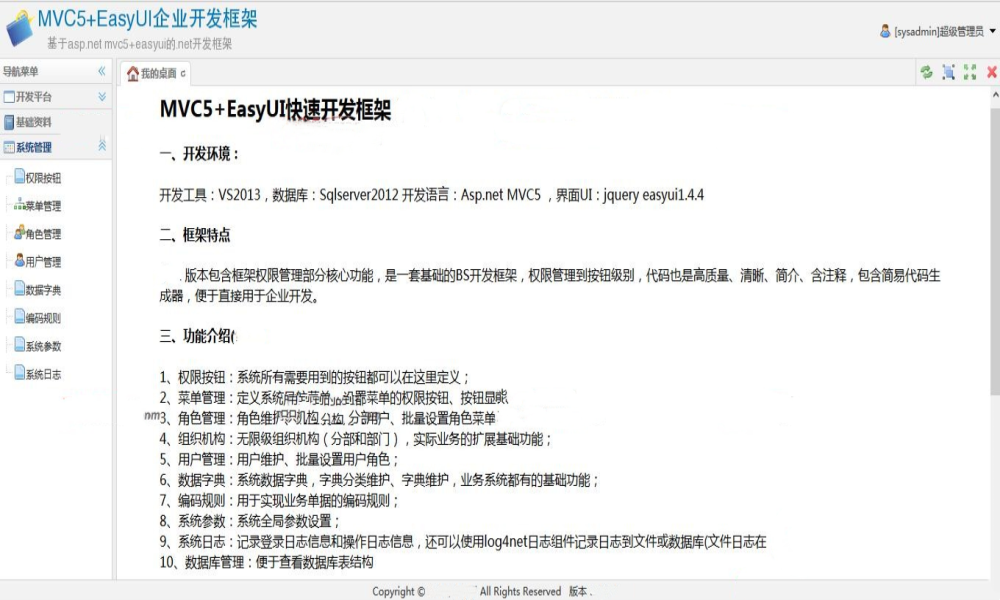Expand the 开发平台 accordion section
This screenshot has width=1000, height=600.
101,97
